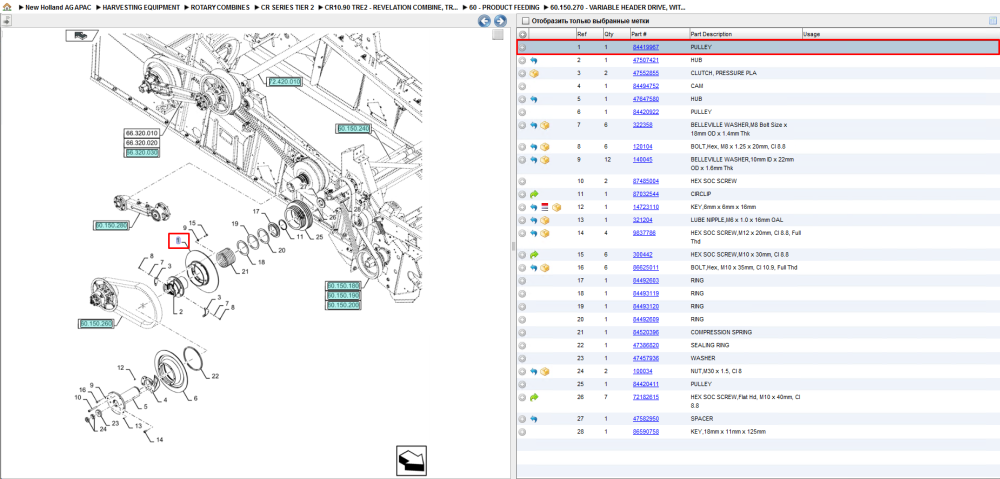Sort by the Ref column header
This screenshot has width=1000, height=479.
[x=582, y=34]
